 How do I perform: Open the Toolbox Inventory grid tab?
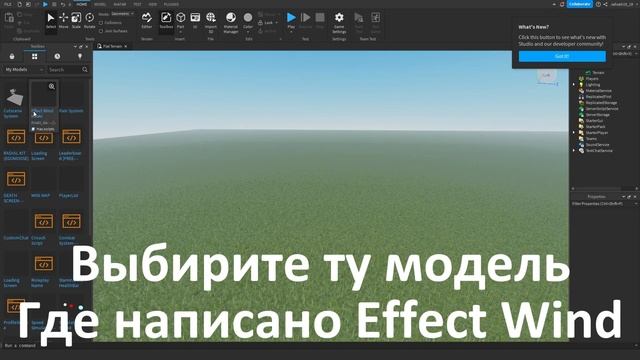coord(35,56)
